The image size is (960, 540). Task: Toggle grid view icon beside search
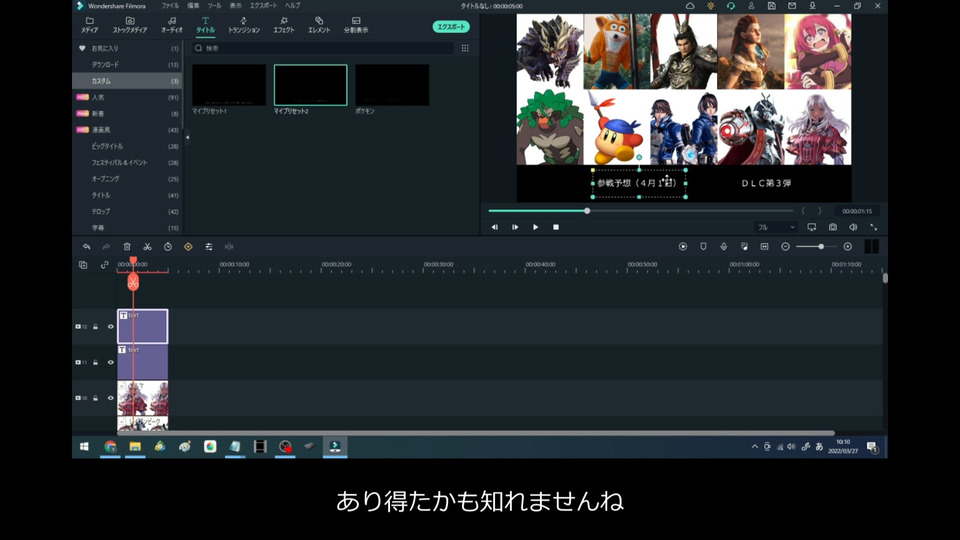tap(465, 48)
